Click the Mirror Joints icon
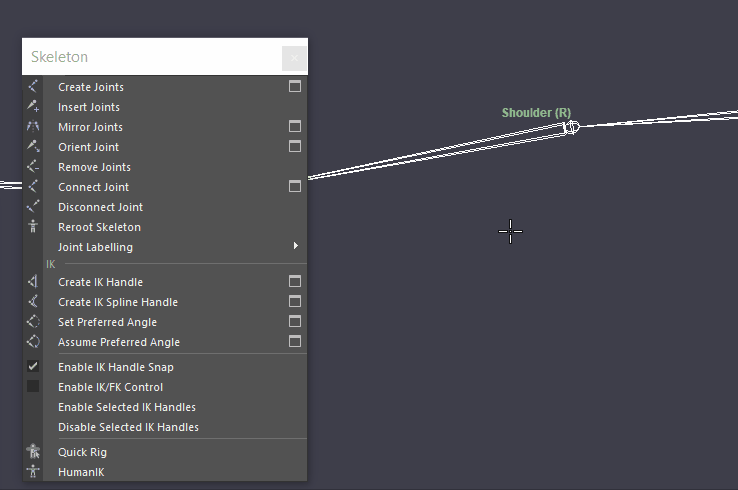738x490 pixels. tap(32, 127)
